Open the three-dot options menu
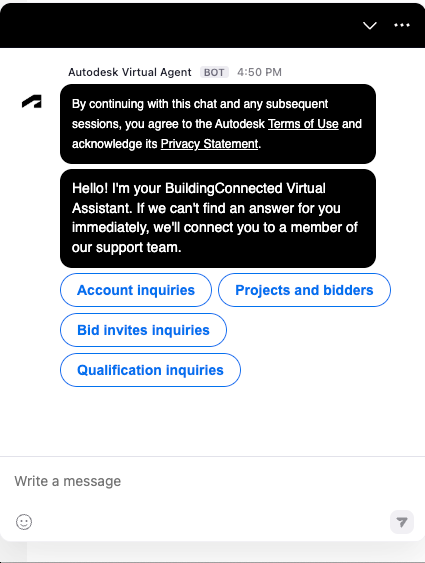Image resolution: width=425 pixels, height=563 pixels. pos(402,25)
